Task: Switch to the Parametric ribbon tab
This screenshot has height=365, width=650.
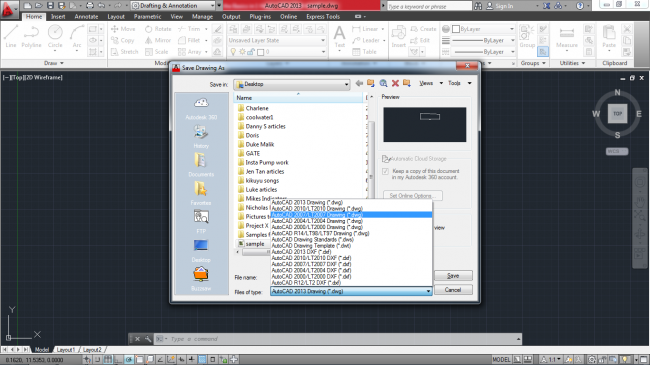Action: tap(148, 17)
